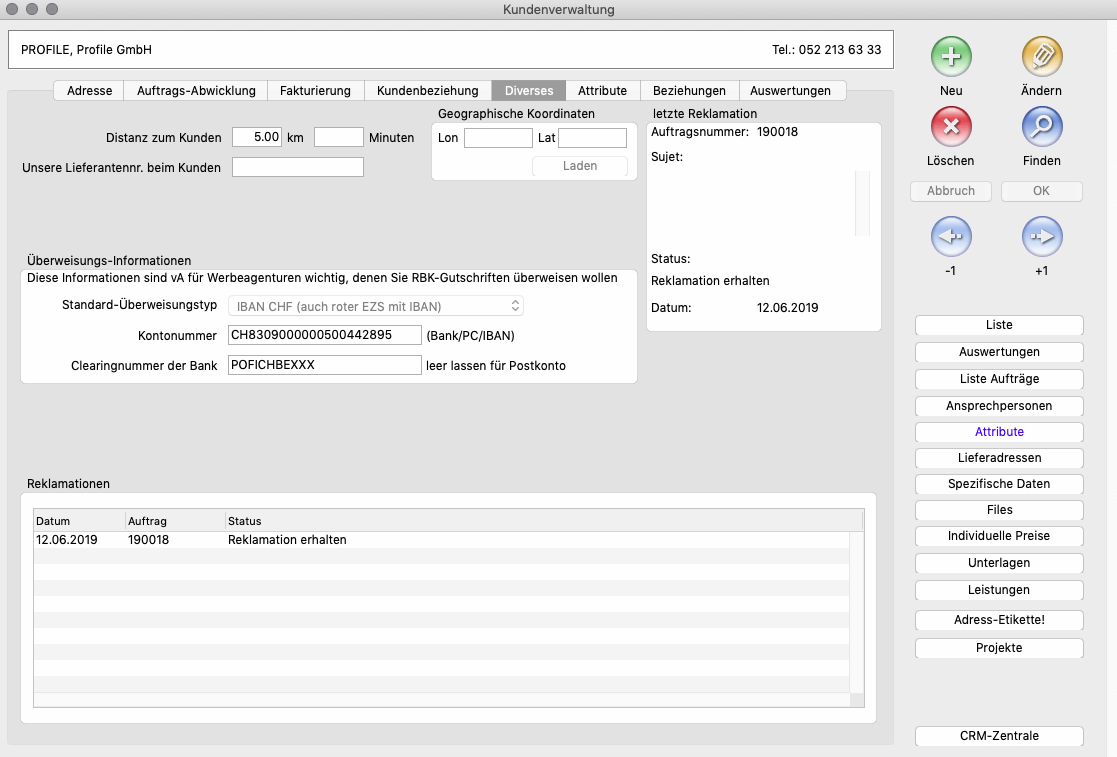
Task: Select the Kundenbeziehung tab
Action: pos(428,91)
